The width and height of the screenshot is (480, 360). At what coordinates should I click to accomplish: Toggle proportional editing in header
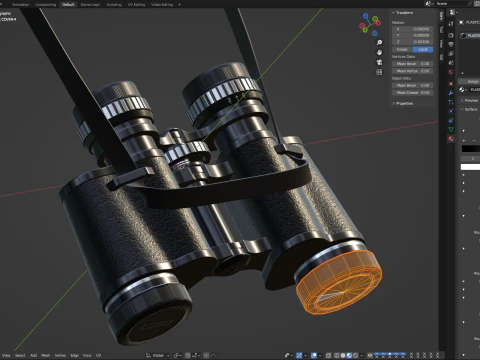206,355
